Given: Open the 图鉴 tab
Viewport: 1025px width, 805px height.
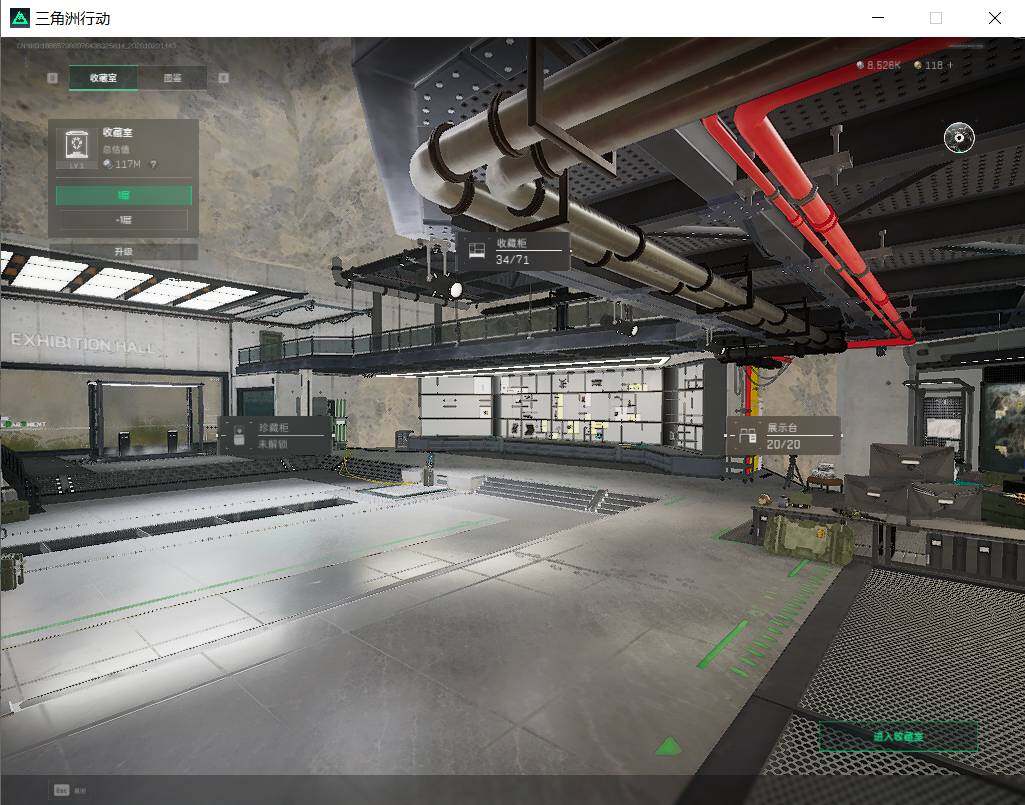Looking at the screenshot, I should (173, 78).
